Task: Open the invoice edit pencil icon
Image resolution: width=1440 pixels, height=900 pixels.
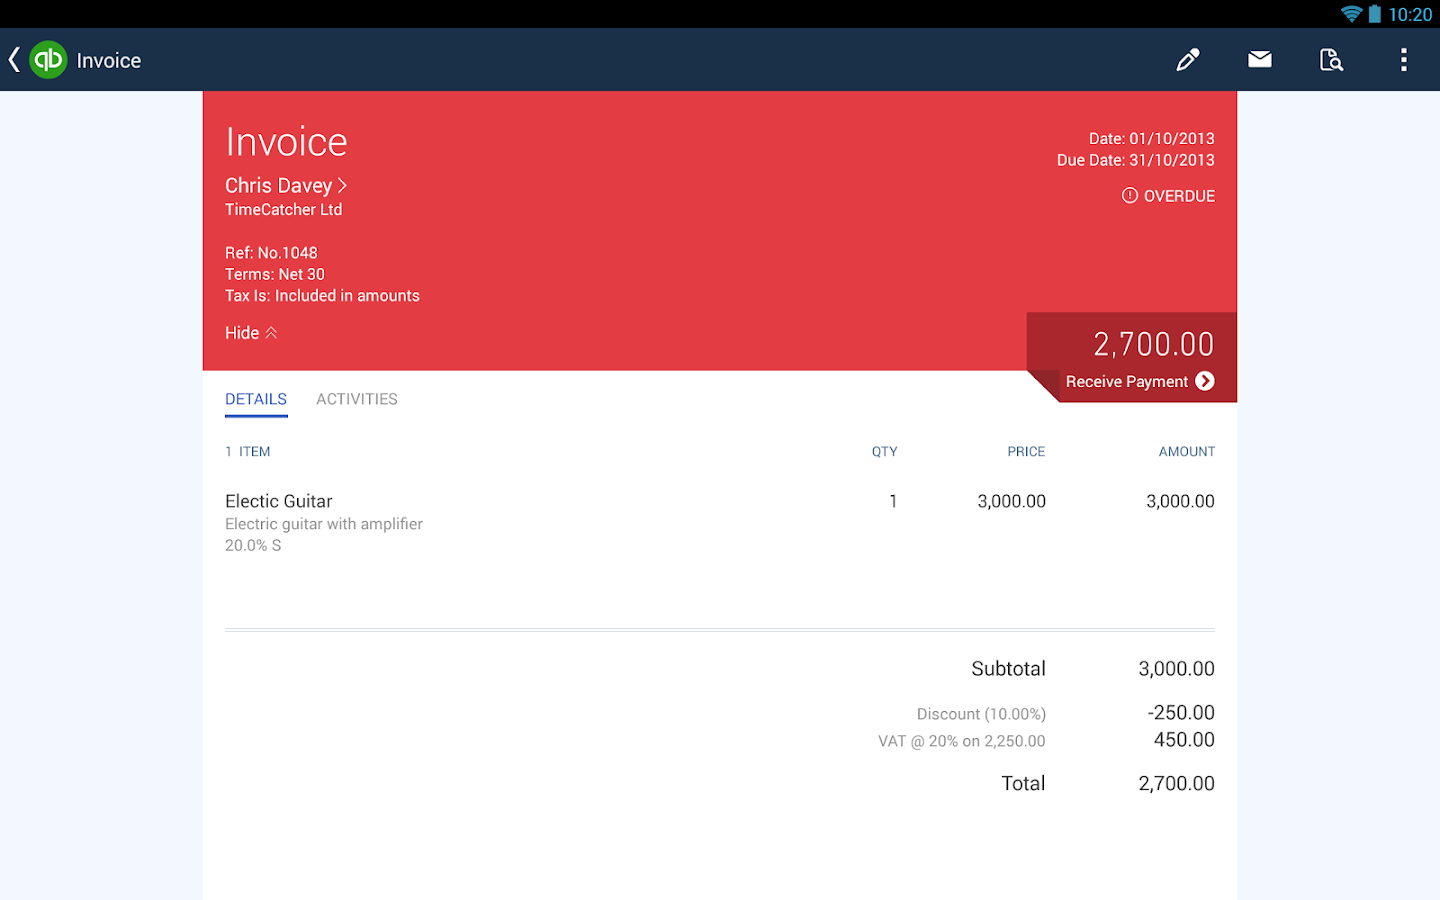Action: (x=1187, y=60)
